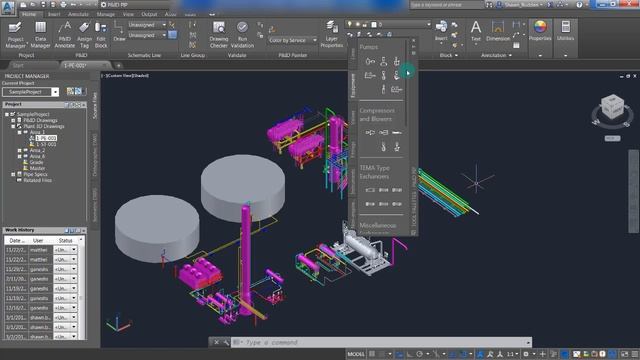Open the Project Manager ribbon button
The height and width of the screenshot is (360, 640).
point(16,35)
